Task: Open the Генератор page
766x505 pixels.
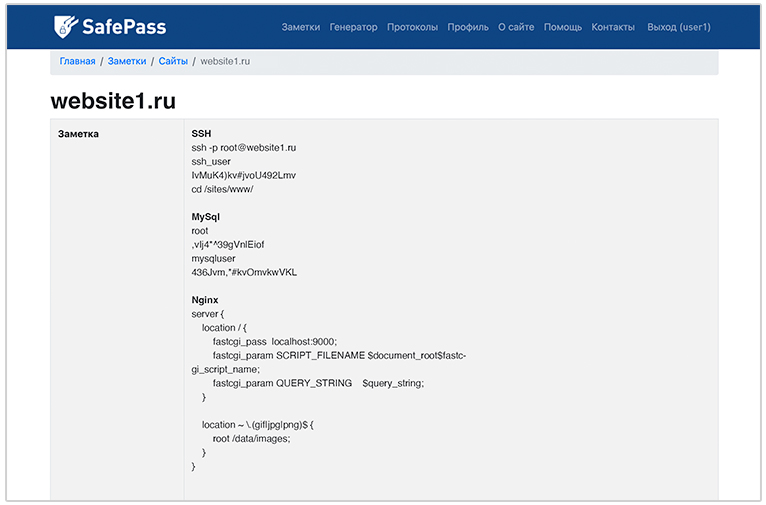Action: point(353,27)
